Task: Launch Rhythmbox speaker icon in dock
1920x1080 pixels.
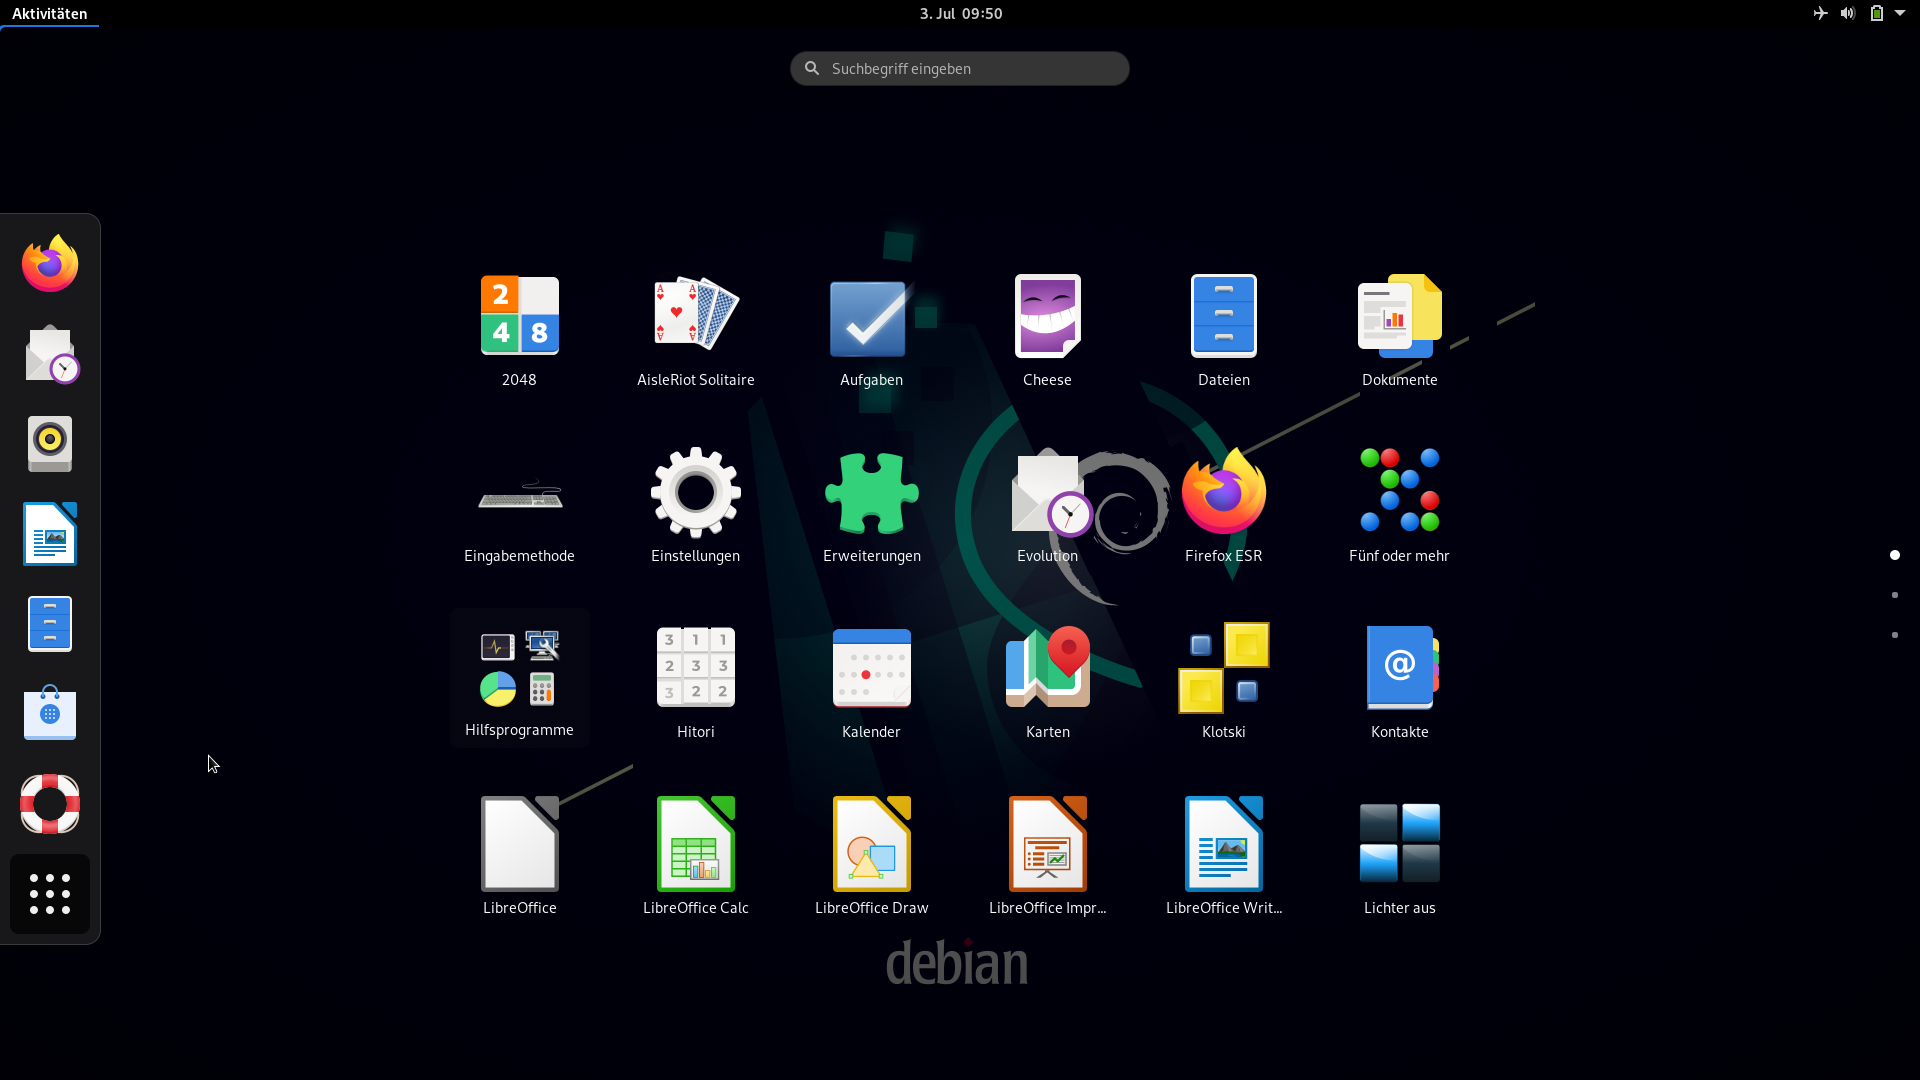Action: click(x=50, y=444)
